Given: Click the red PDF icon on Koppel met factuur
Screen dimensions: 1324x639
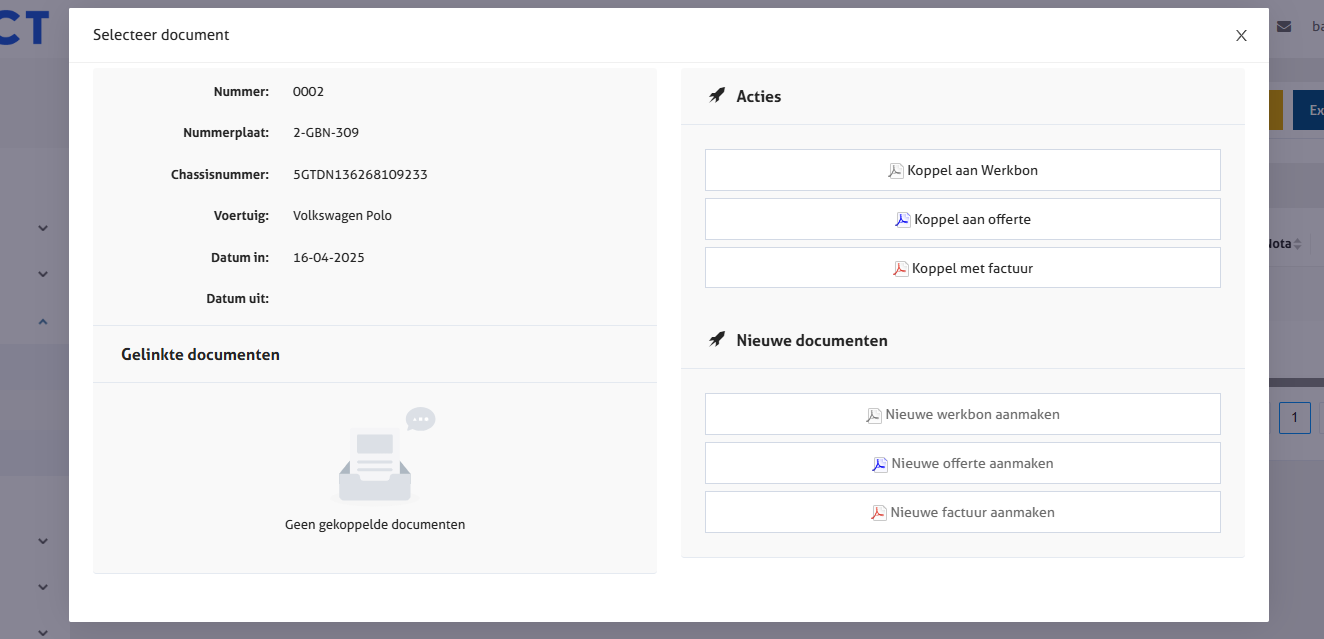Looking at the screenshot, I should pyautogui.click(x=901, y=269).
